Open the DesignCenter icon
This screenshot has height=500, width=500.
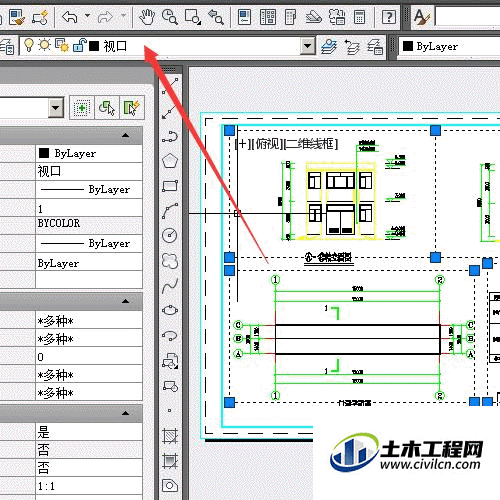coord(267,17)
